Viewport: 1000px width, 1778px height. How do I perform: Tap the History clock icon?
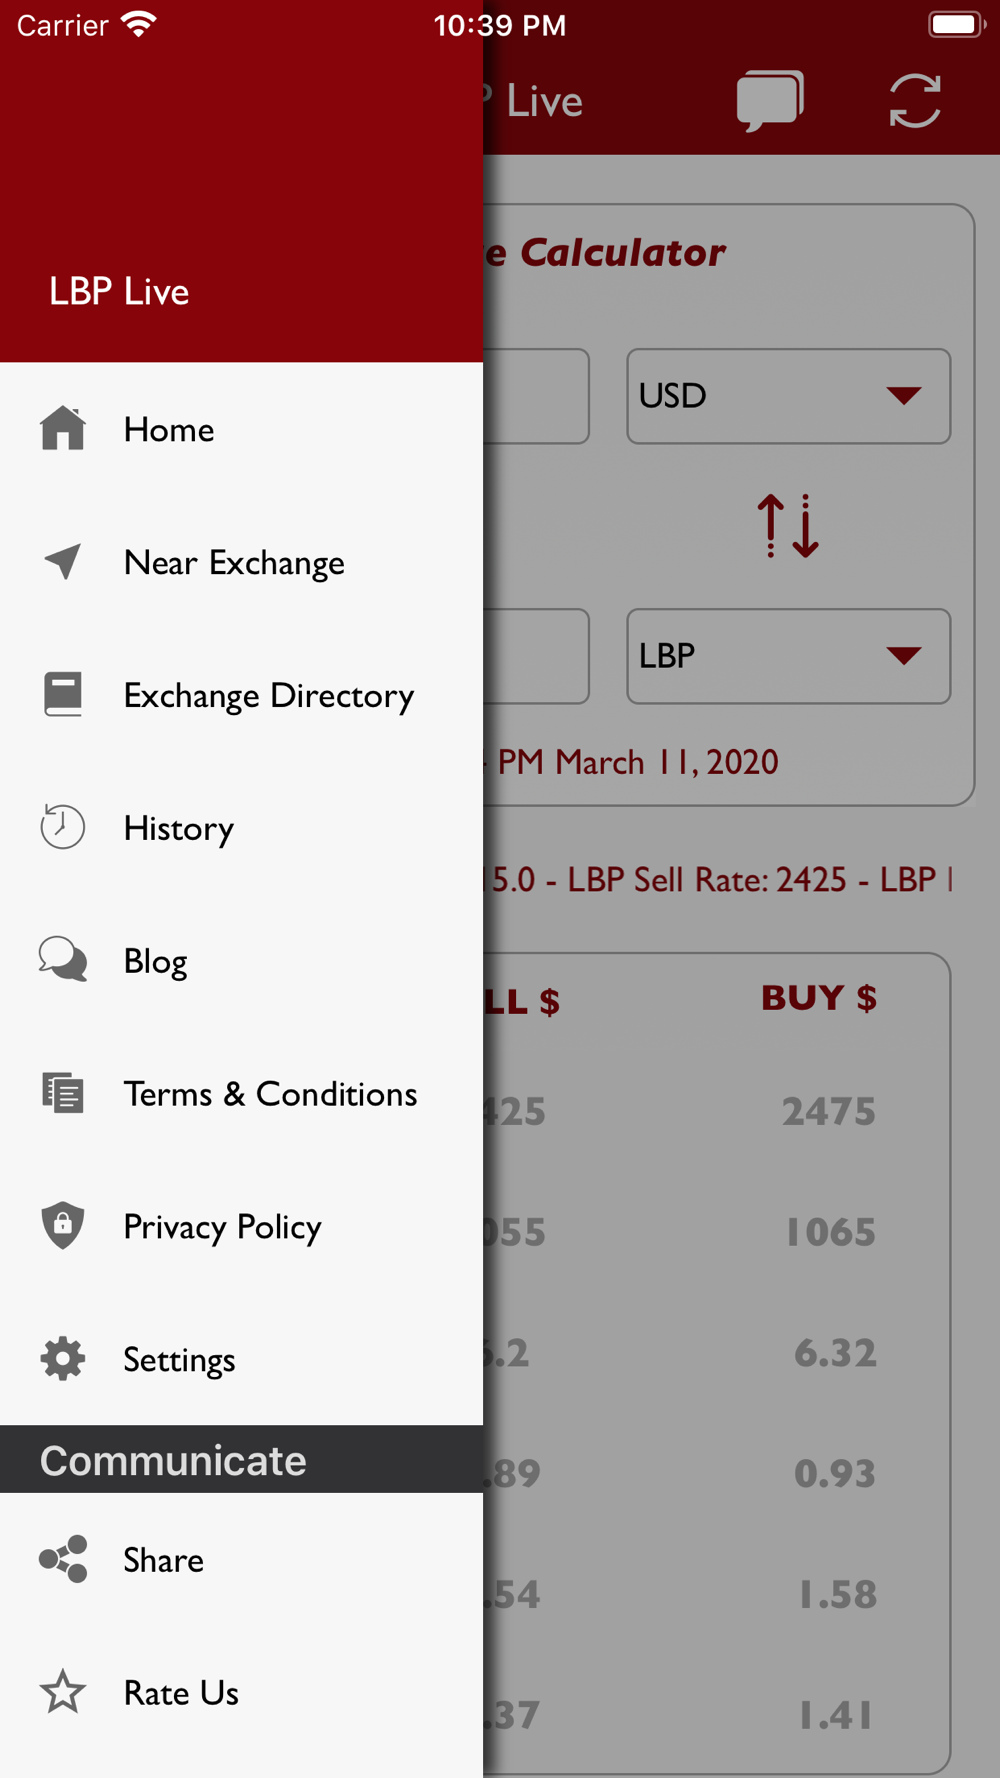[x=63, y=827]
